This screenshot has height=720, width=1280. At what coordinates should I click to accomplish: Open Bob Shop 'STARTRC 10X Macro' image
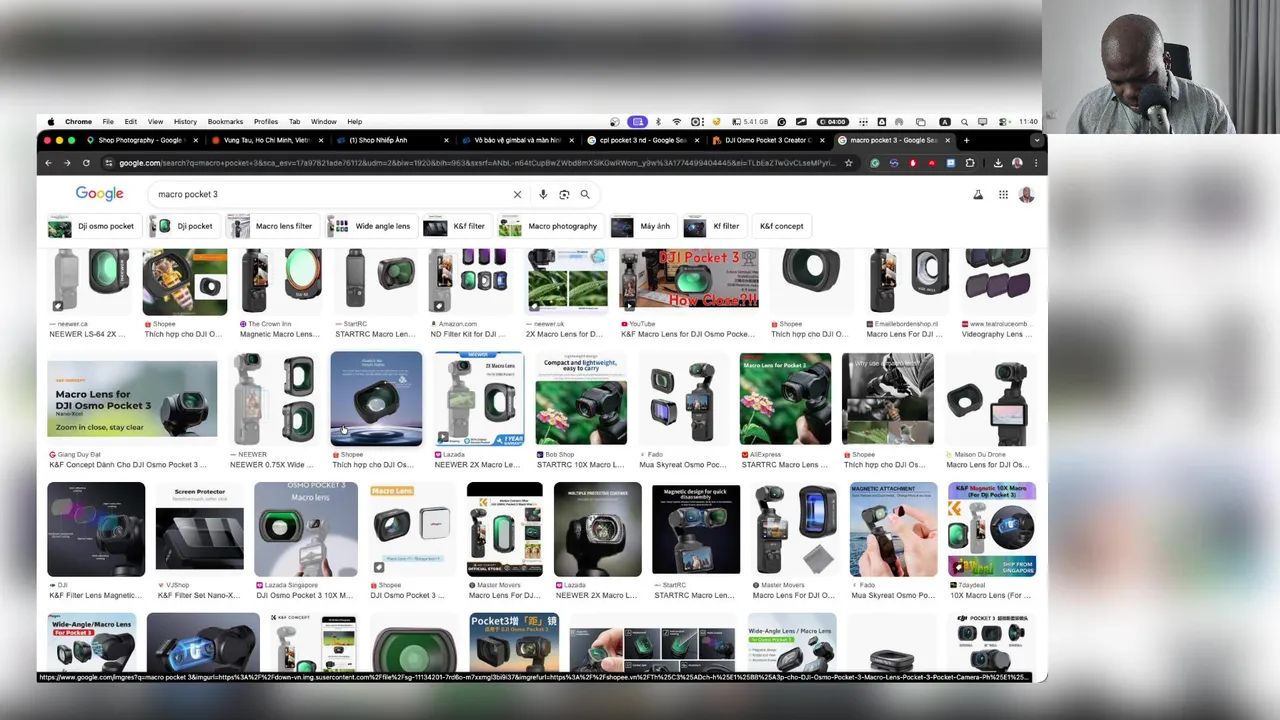pyautogui.click(x=581, y=399)
